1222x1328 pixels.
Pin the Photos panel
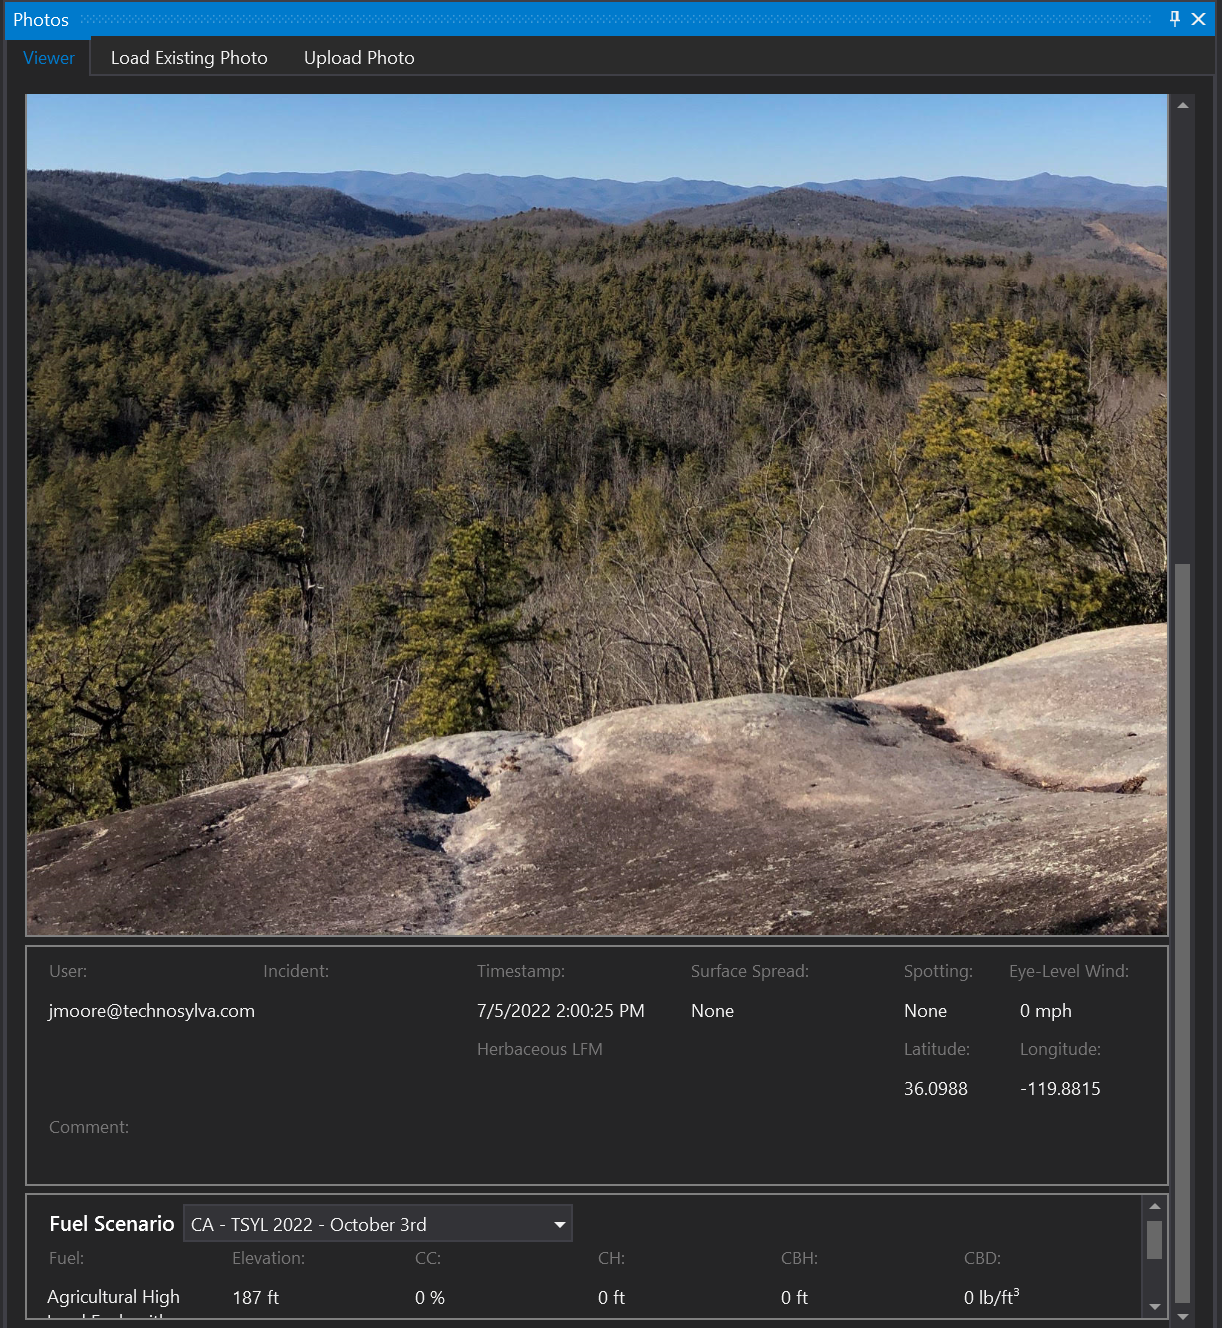(x=1174, y=19)
